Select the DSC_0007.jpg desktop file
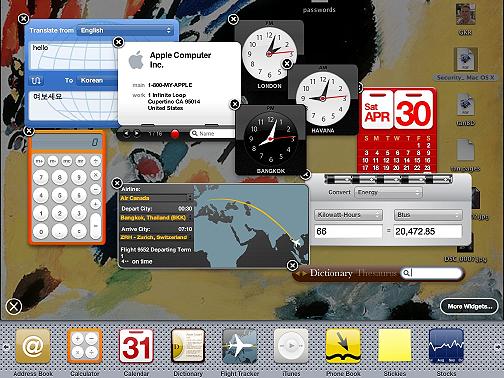This screenshot has height=378, width=504. point(466,248)
